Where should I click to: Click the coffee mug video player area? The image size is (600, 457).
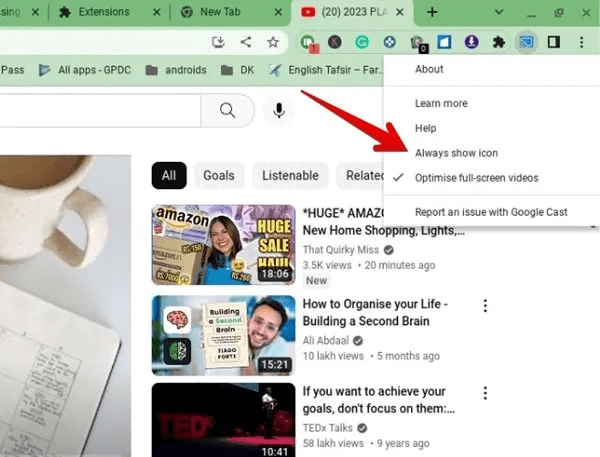point(65,305)
